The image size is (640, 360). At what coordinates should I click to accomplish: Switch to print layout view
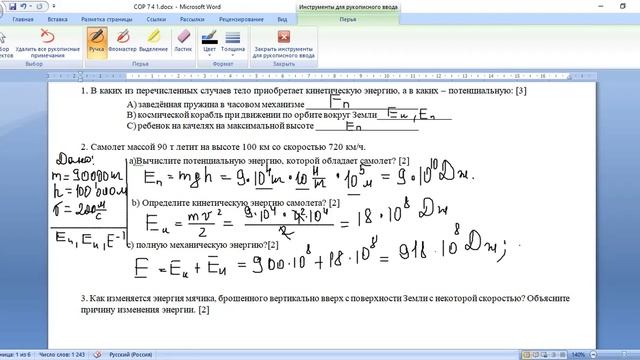(526, 354)
